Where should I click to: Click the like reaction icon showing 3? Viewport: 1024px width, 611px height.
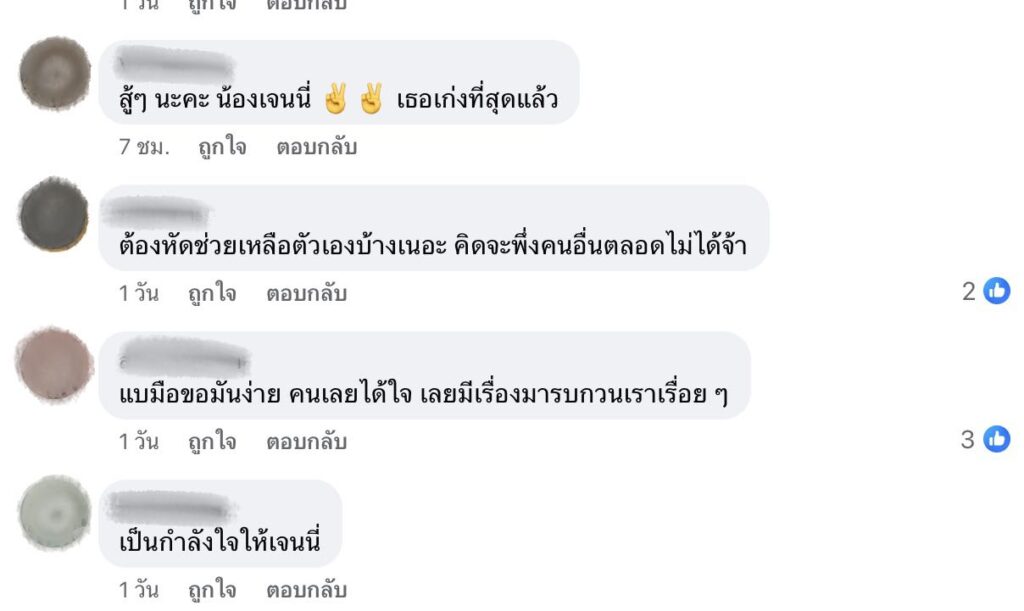click(x=997, y=439)
